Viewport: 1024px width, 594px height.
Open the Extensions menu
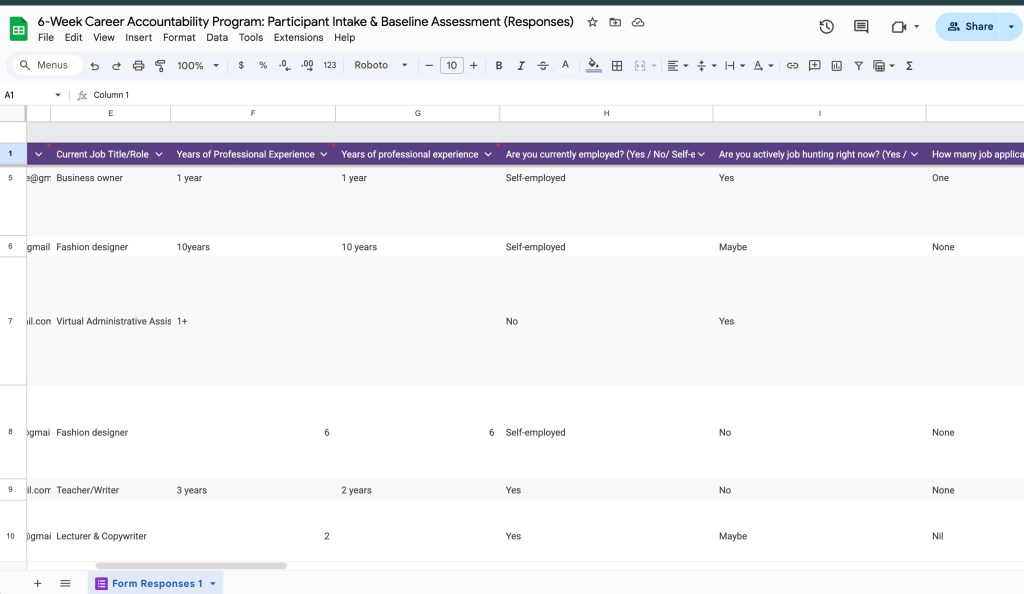(298, 38)
